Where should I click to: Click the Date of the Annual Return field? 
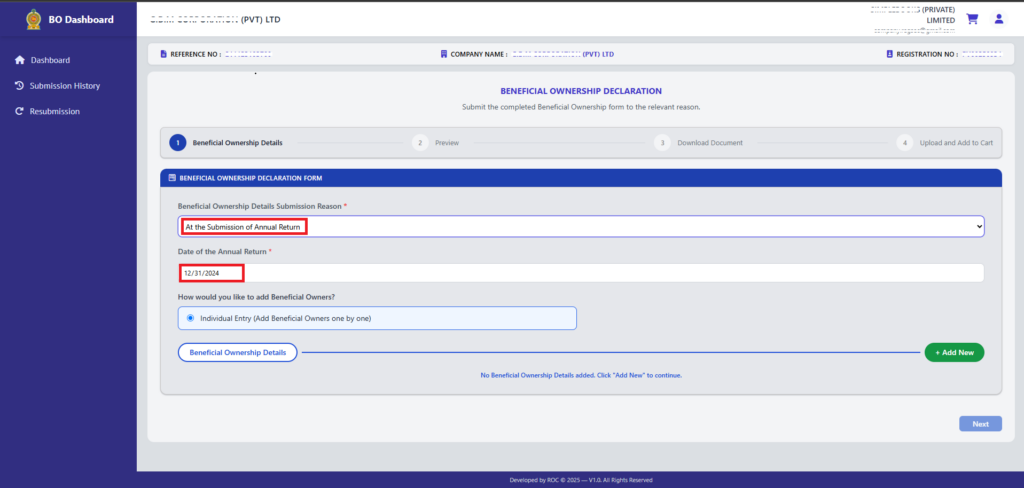(x=581, y=273)
